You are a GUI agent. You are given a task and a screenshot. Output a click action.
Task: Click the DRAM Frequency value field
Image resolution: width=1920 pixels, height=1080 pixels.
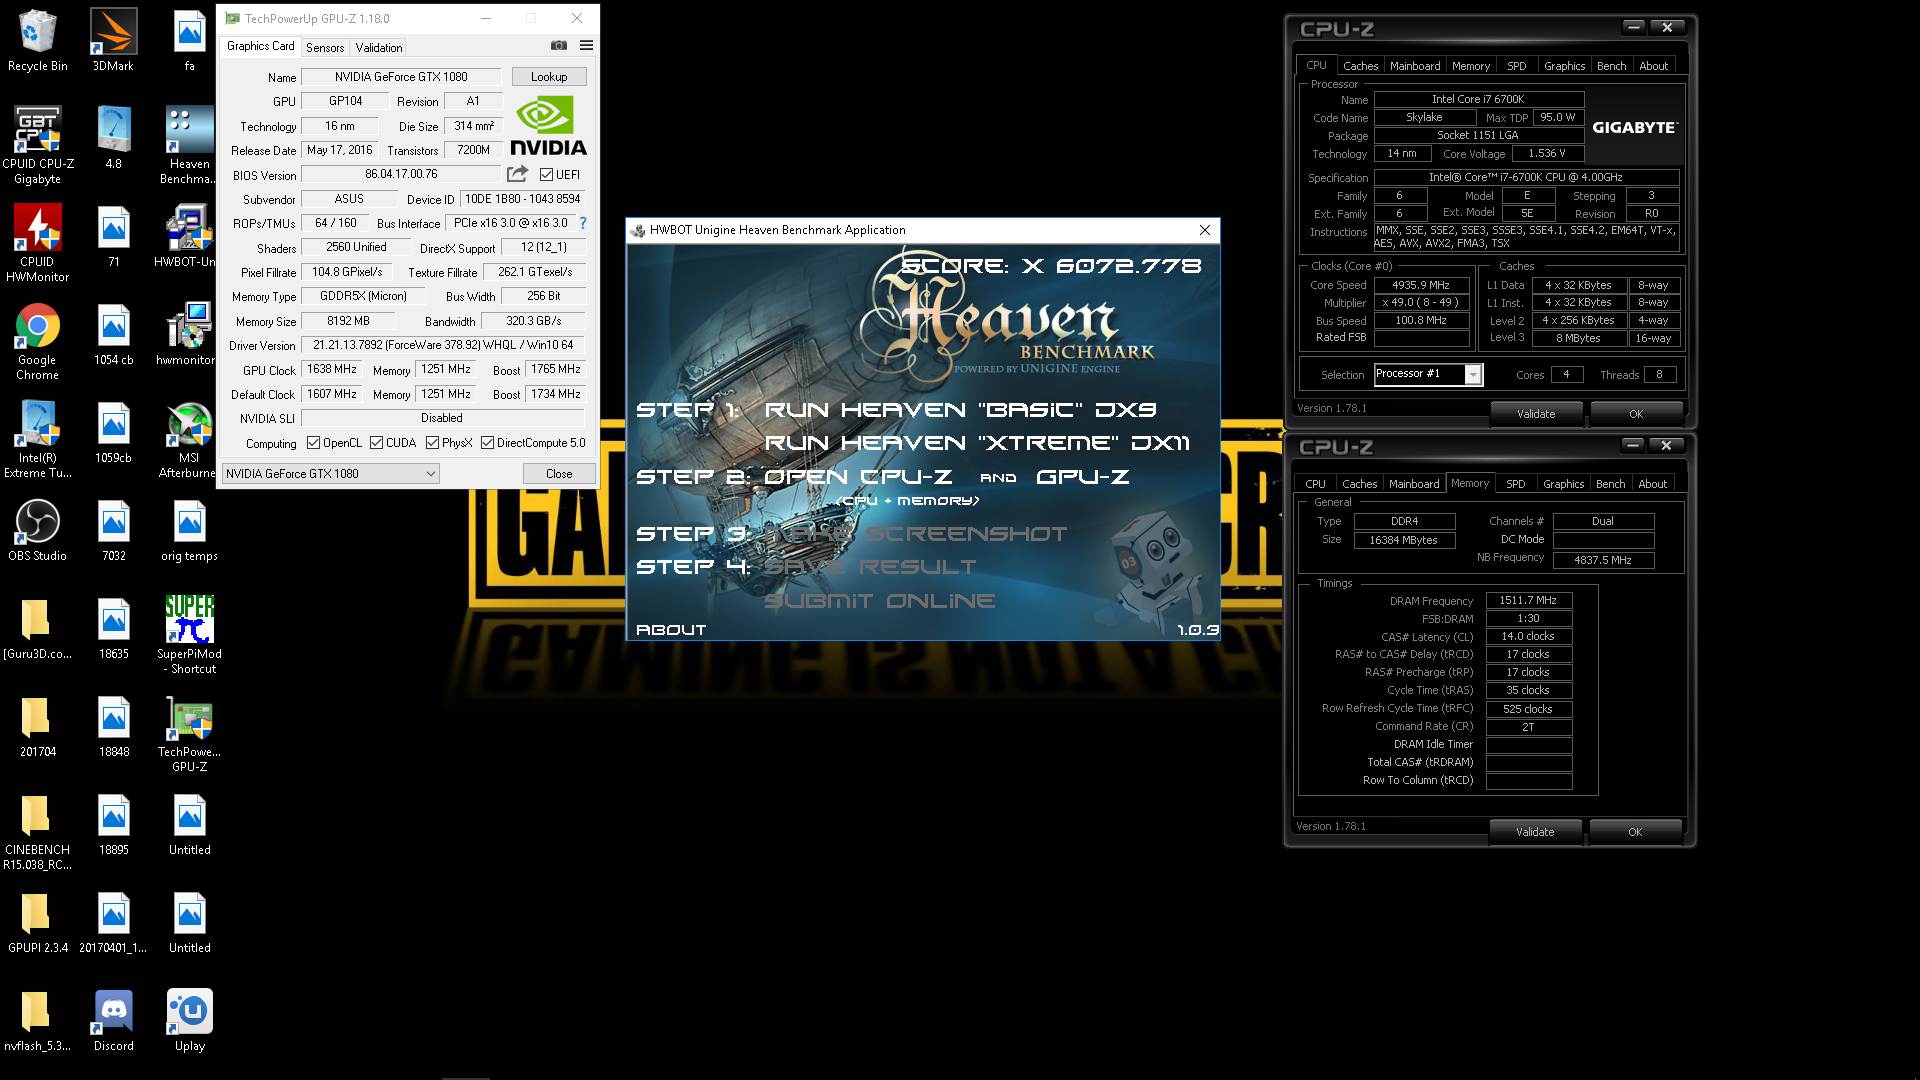[x=1529, y=601]
